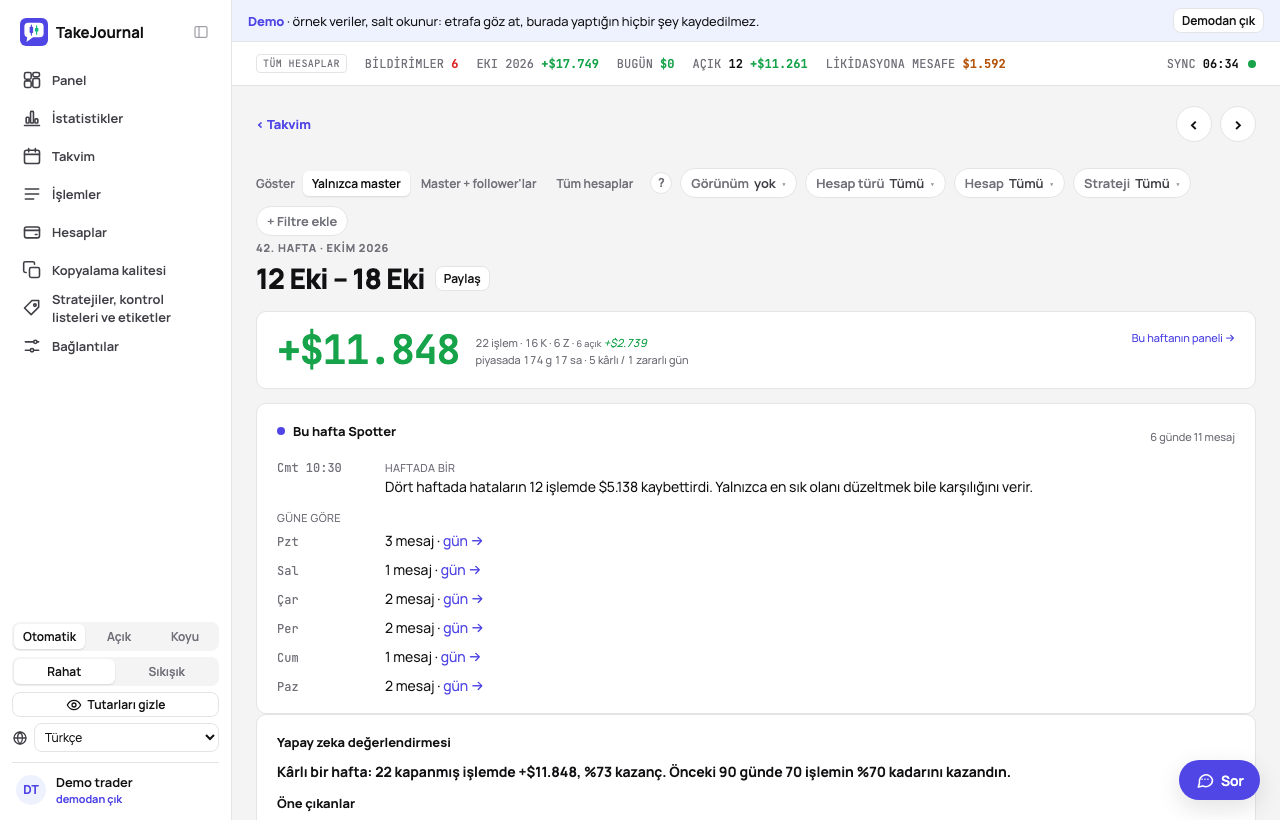
Task: Click the demodan çık link under Demo trader
Action: (89, 799)
